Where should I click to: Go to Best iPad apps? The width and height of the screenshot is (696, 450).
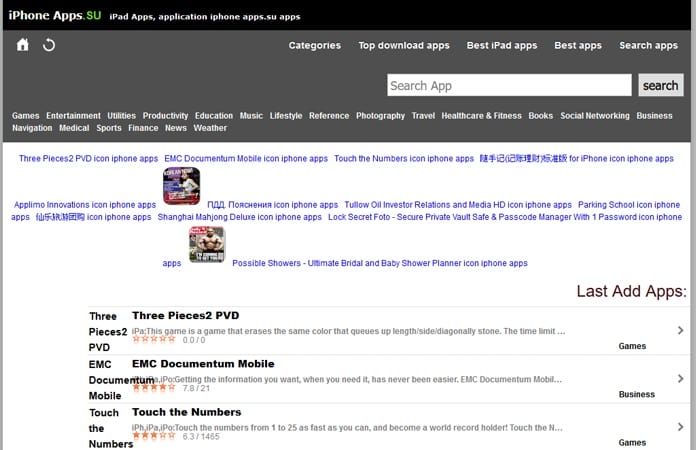tap(502, 45)
